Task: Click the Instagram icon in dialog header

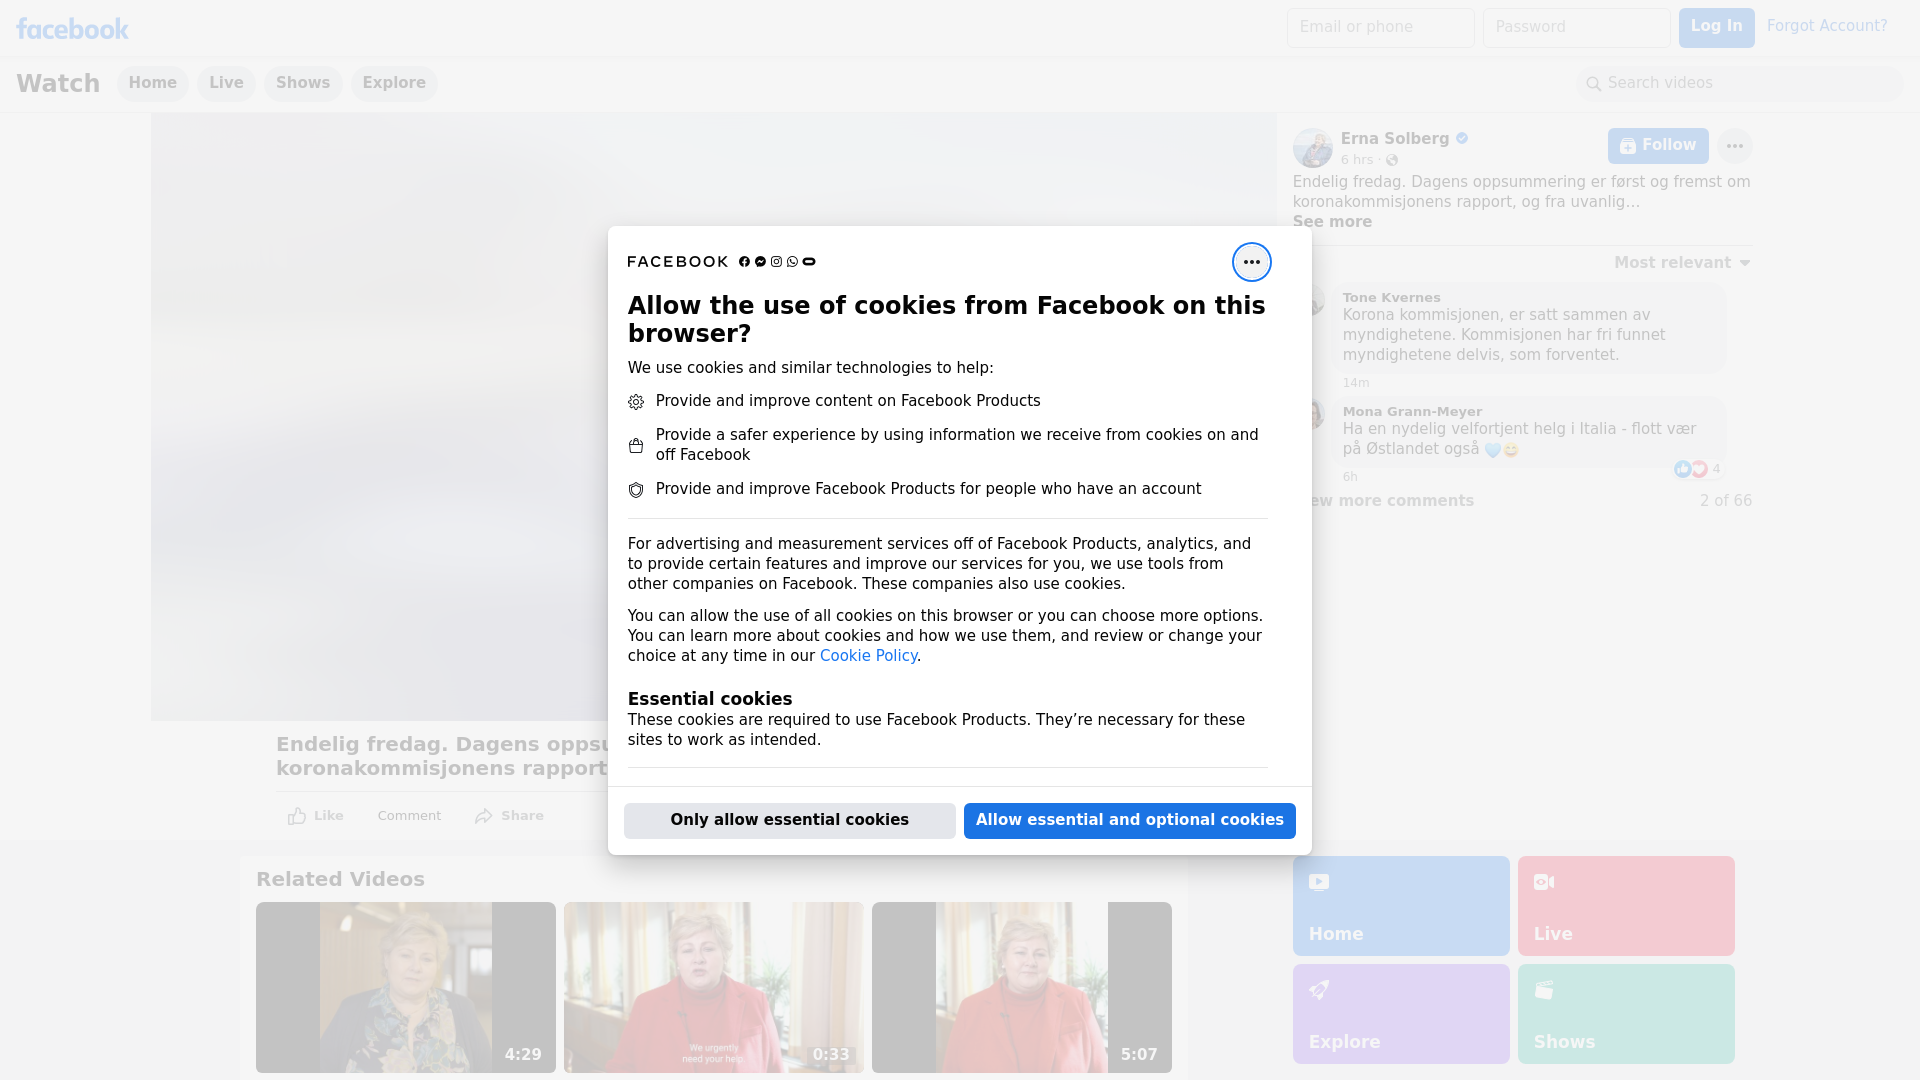Action: [776, 262]
